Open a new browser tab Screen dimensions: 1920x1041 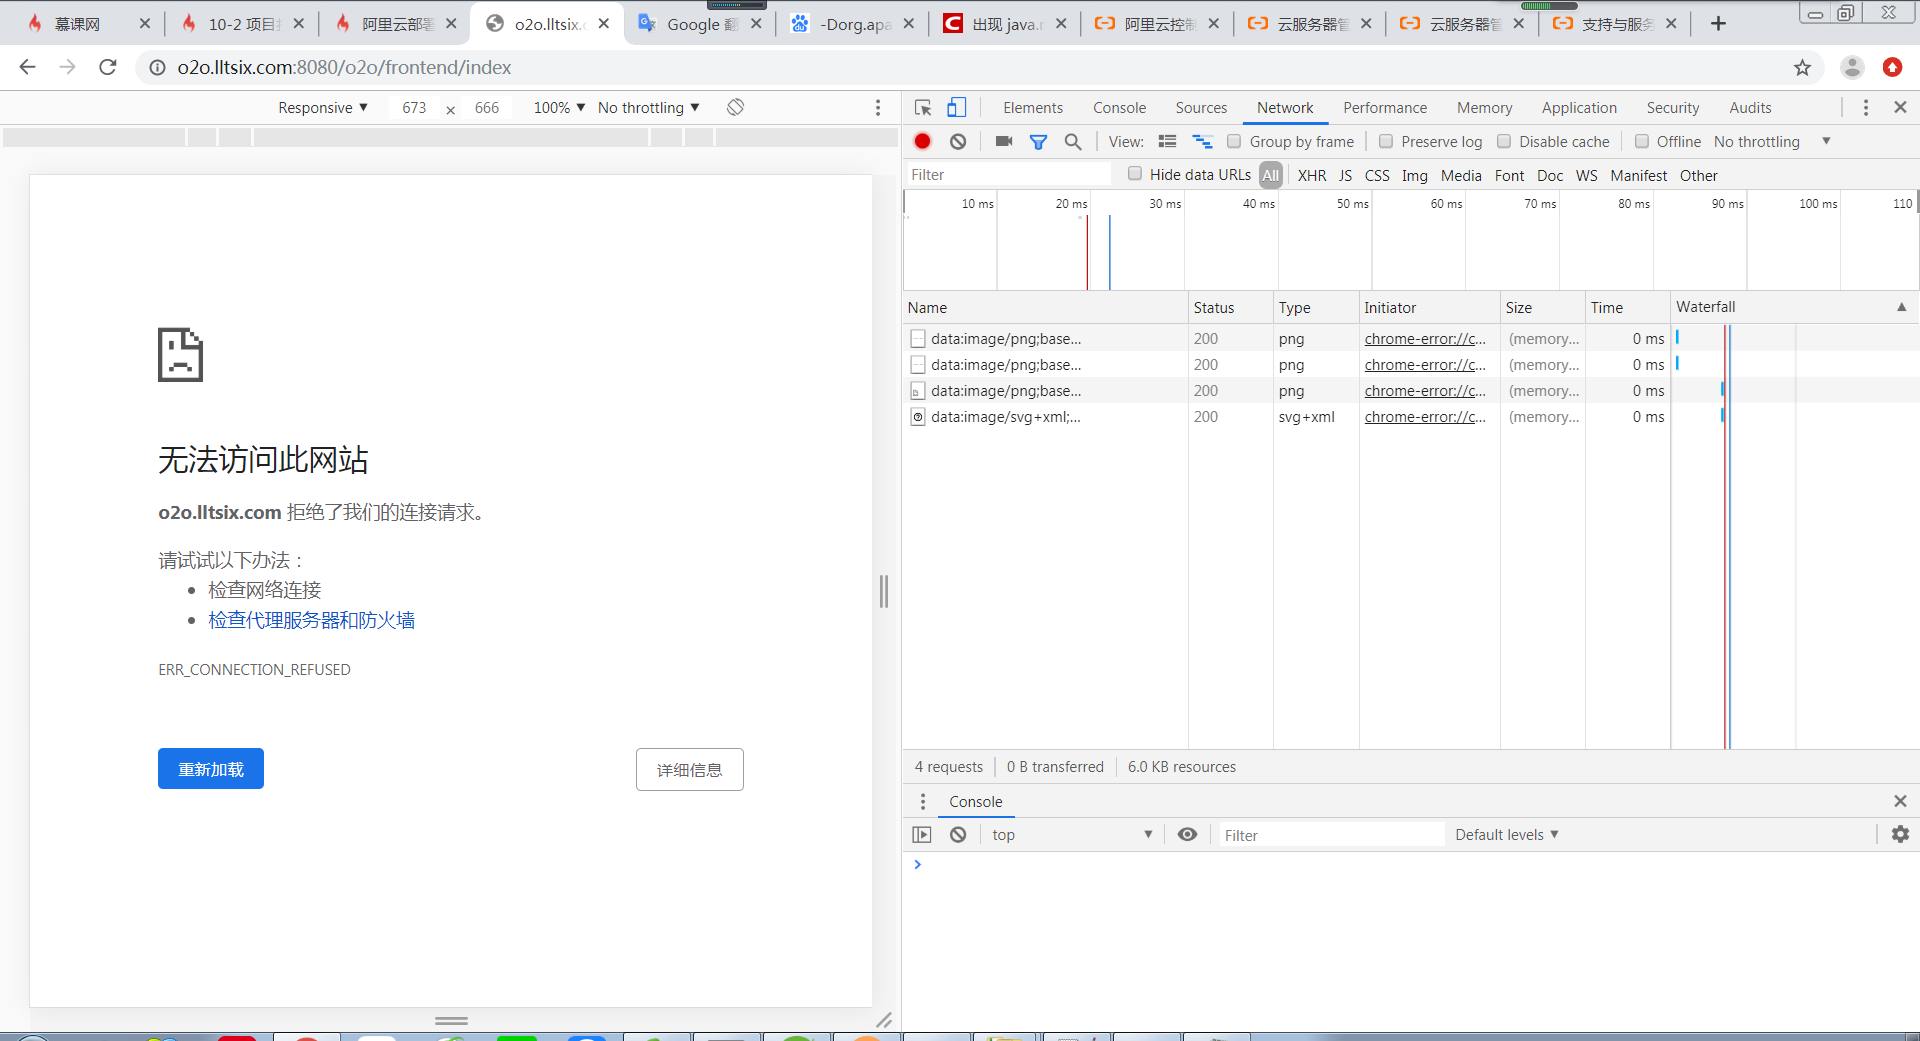[x=1718, y=23]
